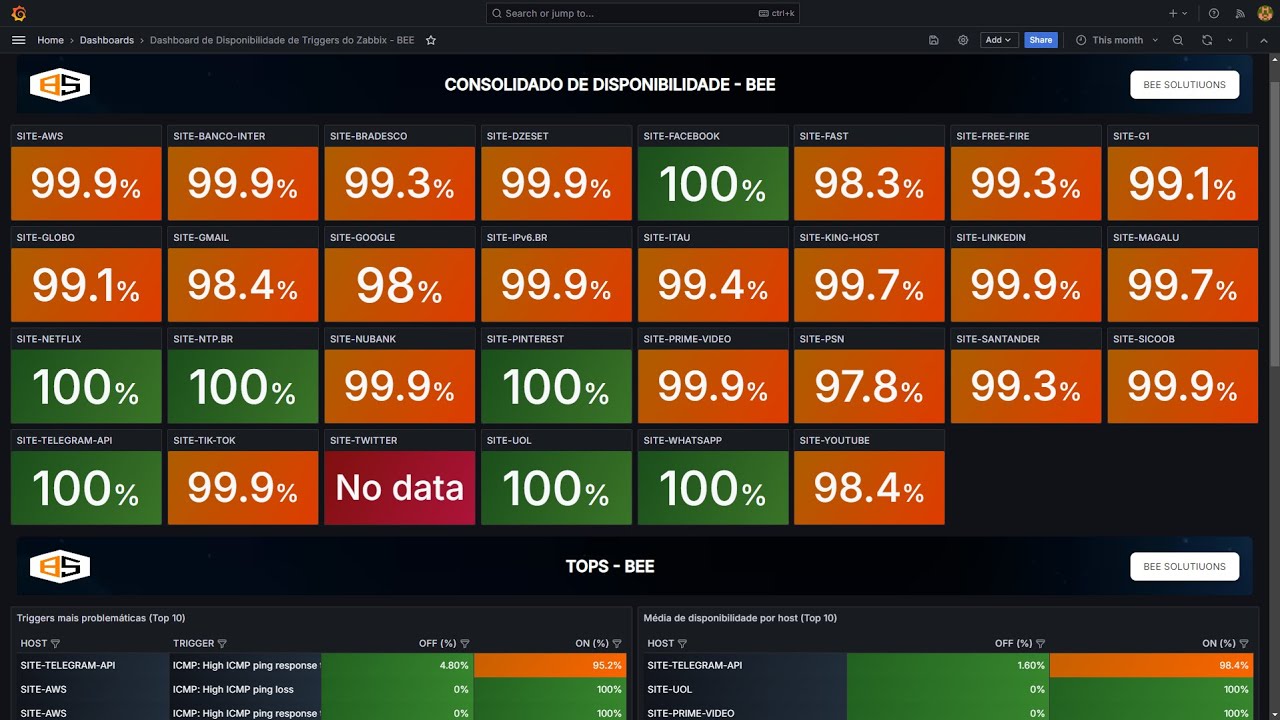Click BEE SOLUTIUONS button in TOPS header
Screen dimensions: 1280x720
click(1184, 567)
